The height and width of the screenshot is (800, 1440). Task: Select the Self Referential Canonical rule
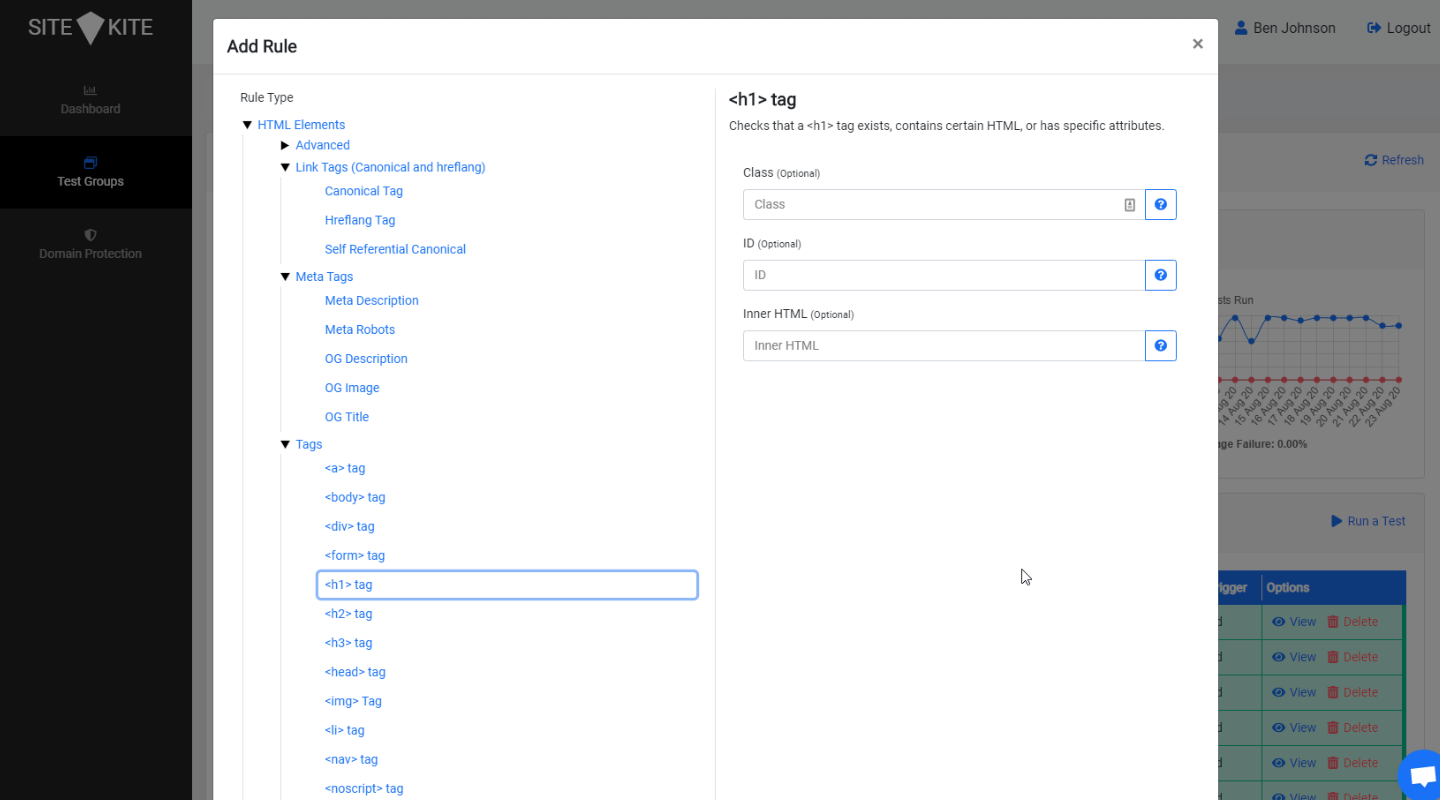coord(395,249)
